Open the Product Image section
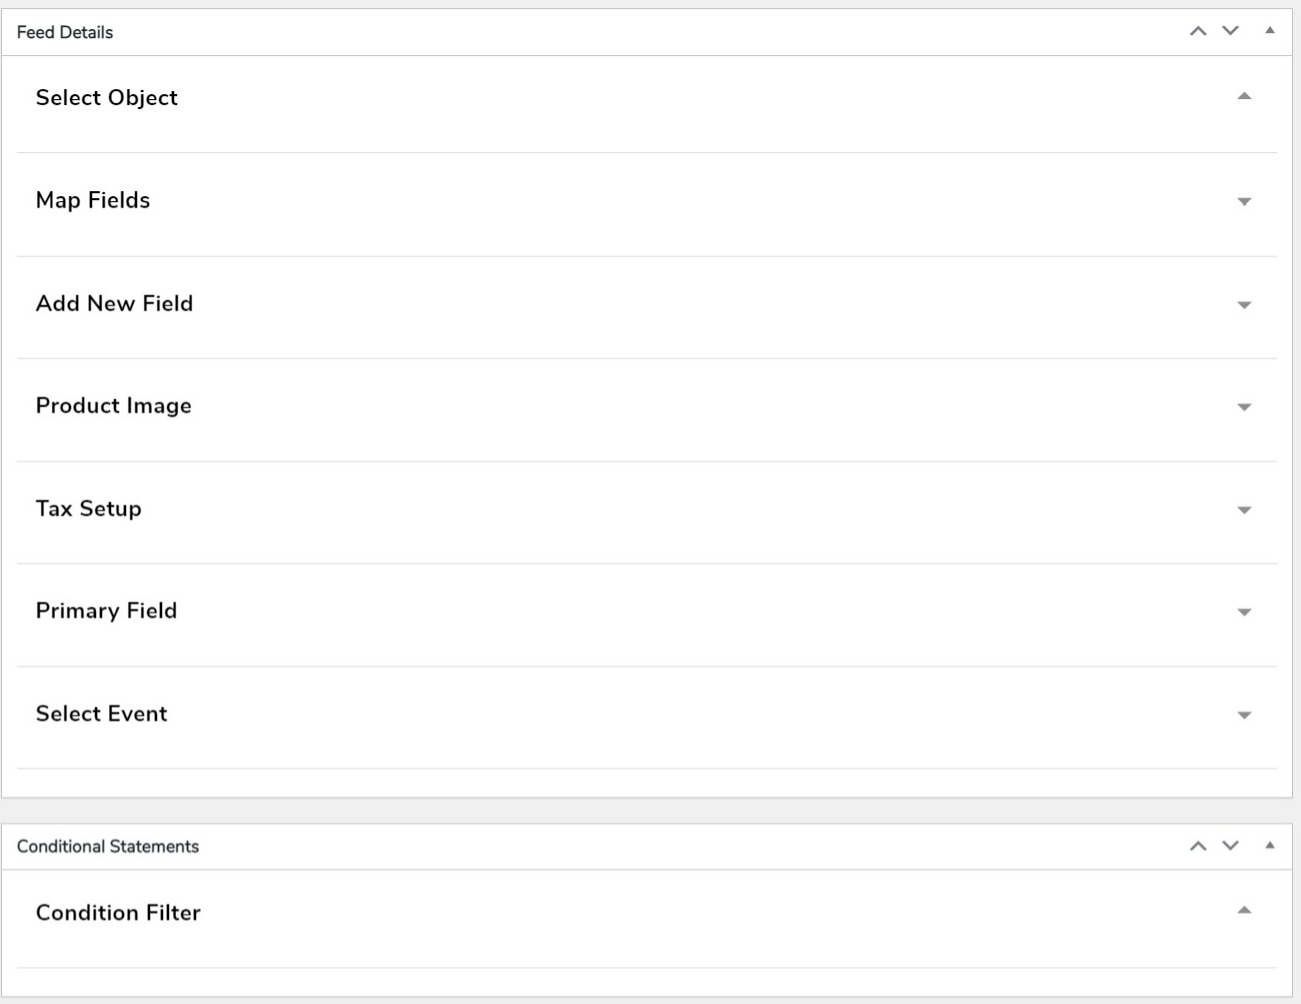Screen dimensions: 1301x1004 (x=1243, y=406)
